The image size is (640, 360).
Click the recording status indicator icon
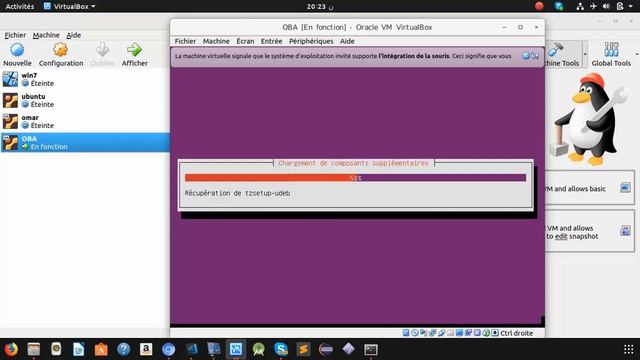click(x=468, y=333)
